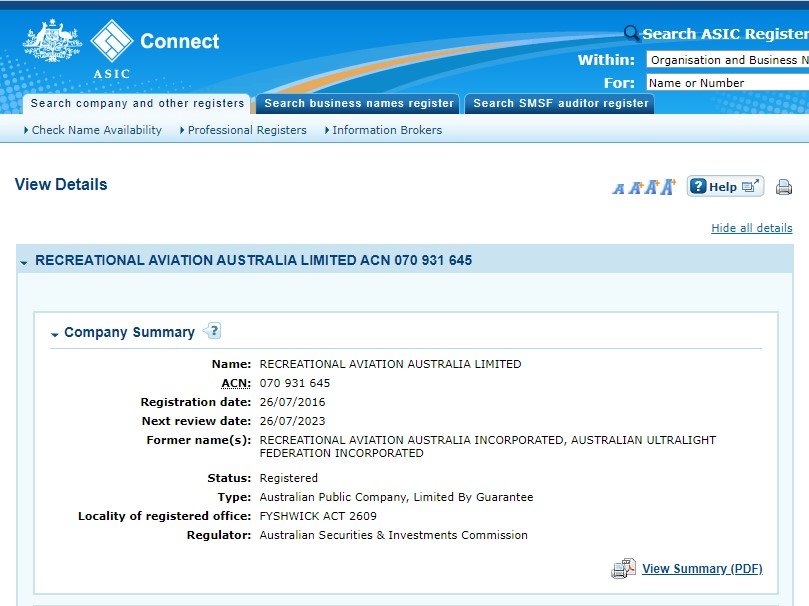This screenshot has width=809, height=606.
Task: Click the Hide all details link
Action: point(752,228)
